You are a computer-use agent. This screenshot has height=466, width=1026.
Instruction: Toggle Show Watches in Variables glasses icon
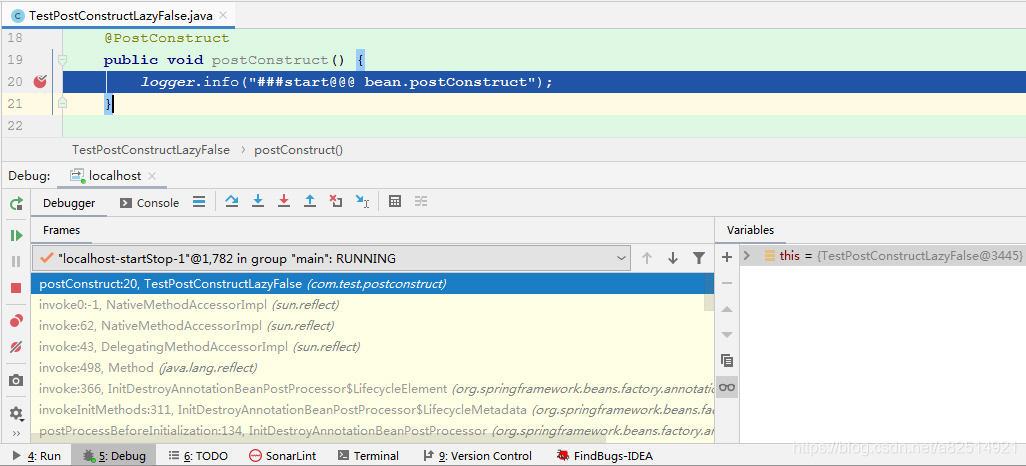(726, 387)
